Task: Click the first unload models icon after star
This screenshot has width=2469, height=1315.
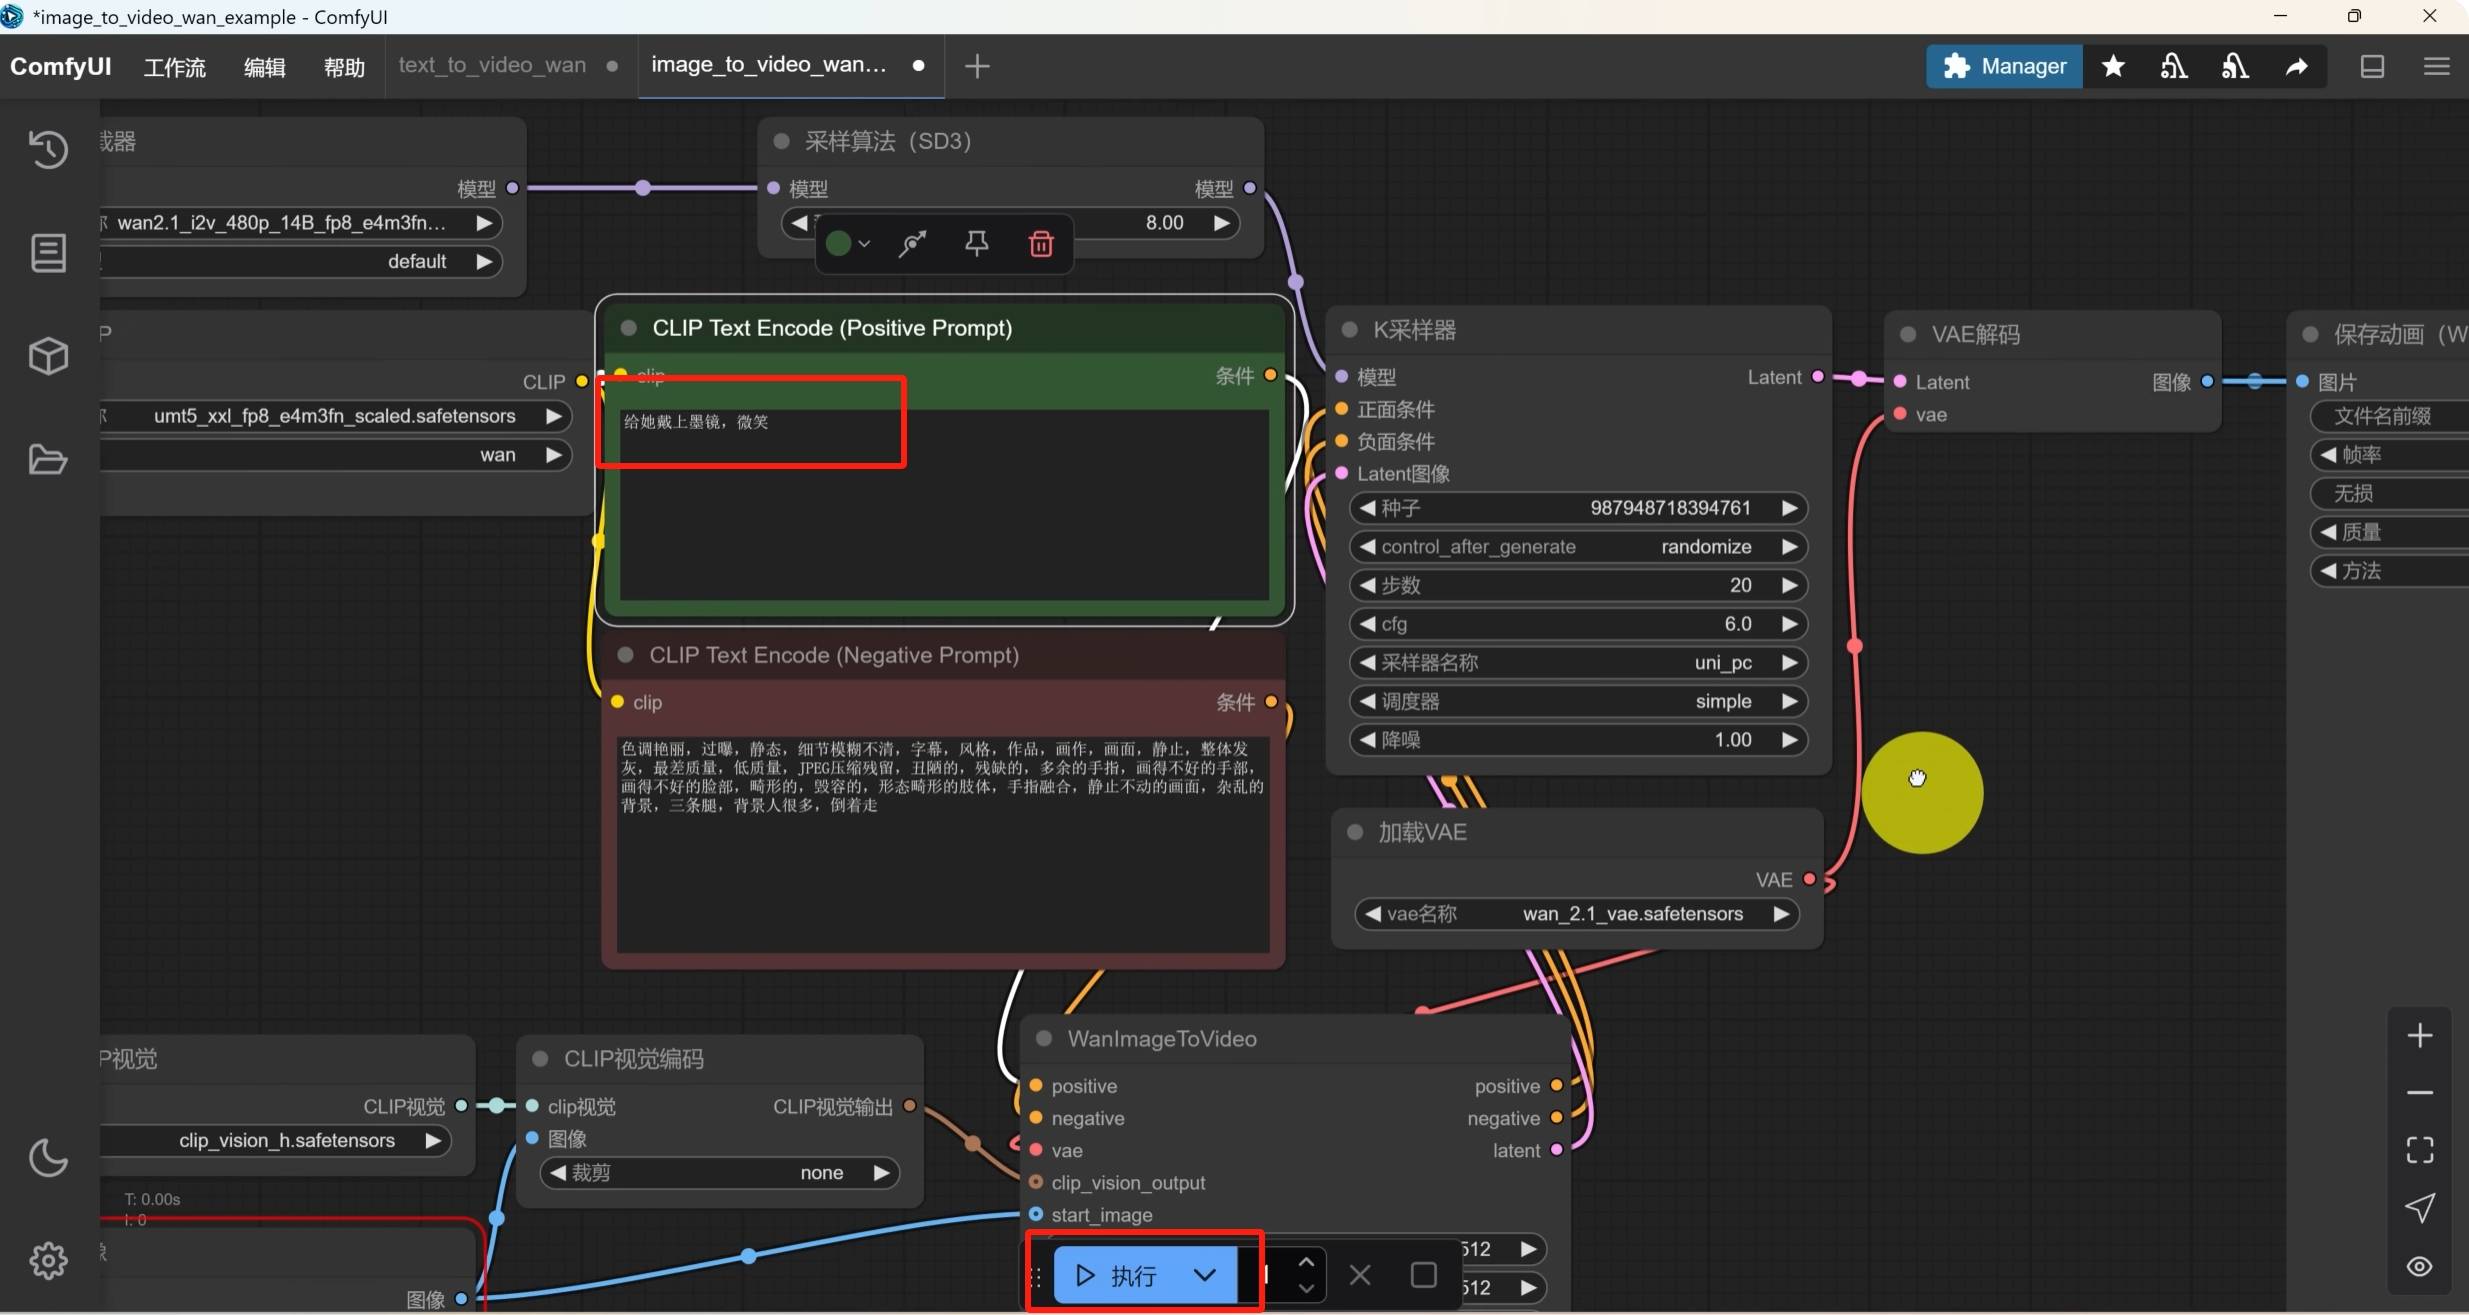Action: tap(2173, 66)
